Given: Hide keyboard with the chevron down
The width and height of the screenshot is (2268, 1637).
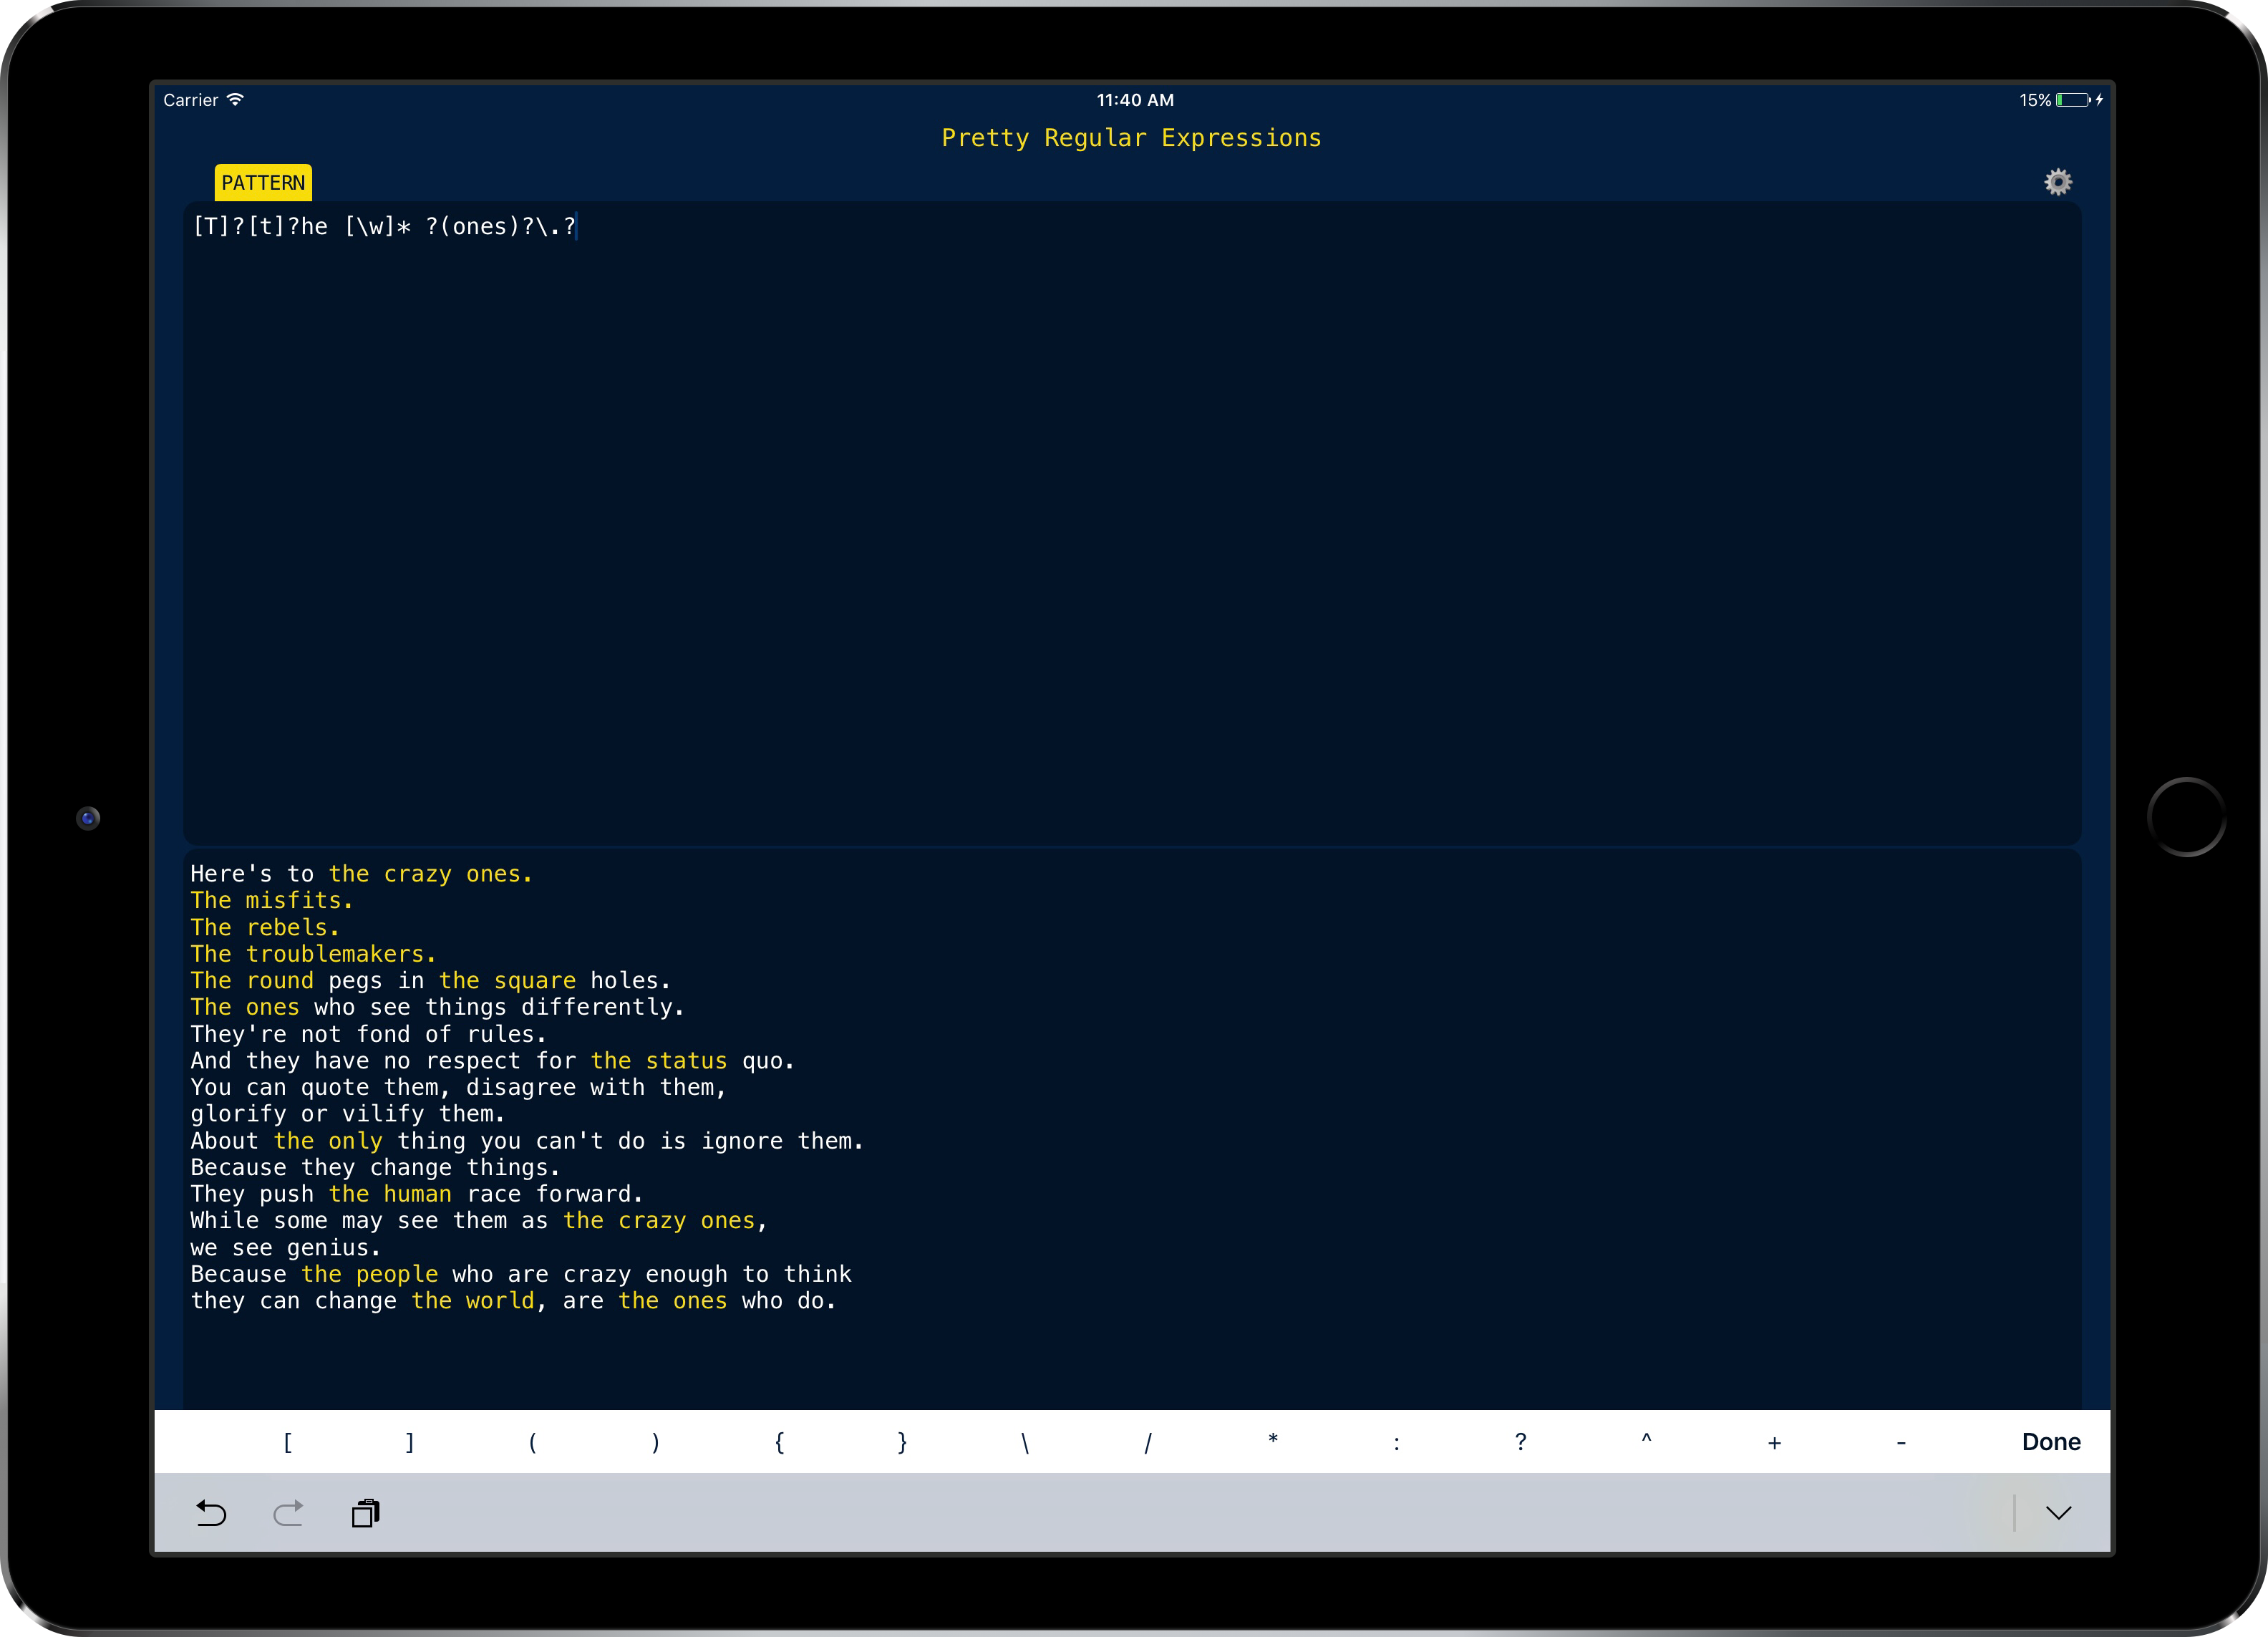Looking at the screenshot, I should [2057, 1513].
